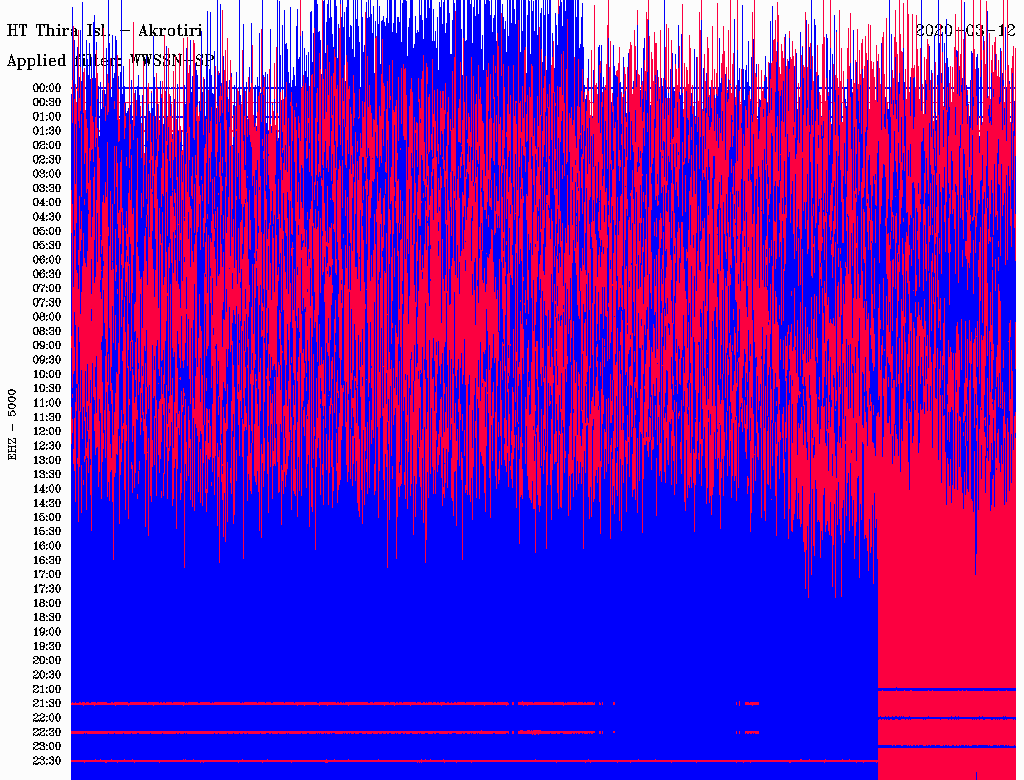This screenshot has height=780, width=1024.
Task: Select the 18:30 time label
Action: pos(47,617)
